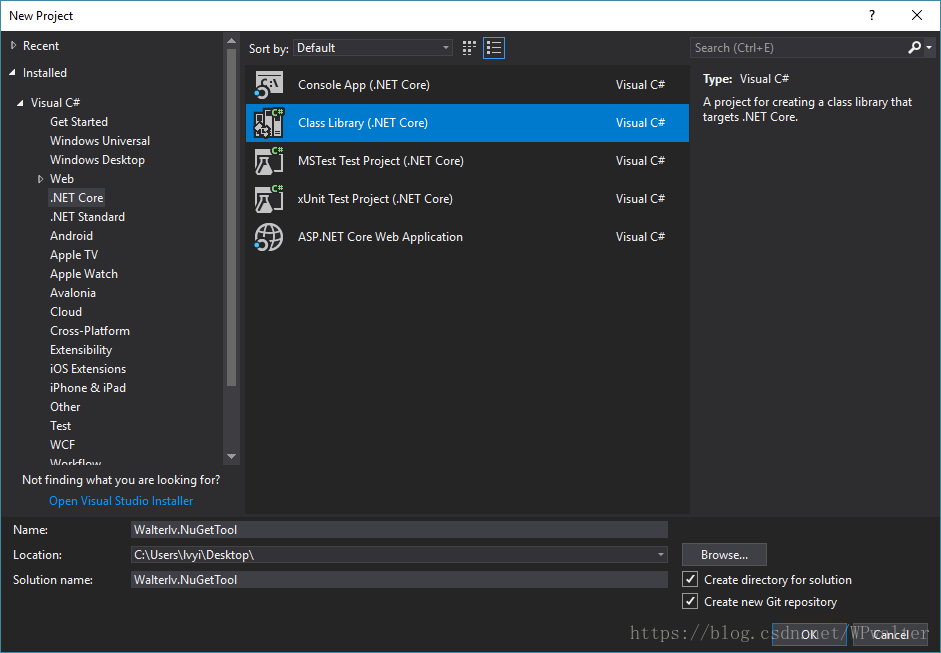Open search options dropdown arrow
941x653 pixels.
929,47
